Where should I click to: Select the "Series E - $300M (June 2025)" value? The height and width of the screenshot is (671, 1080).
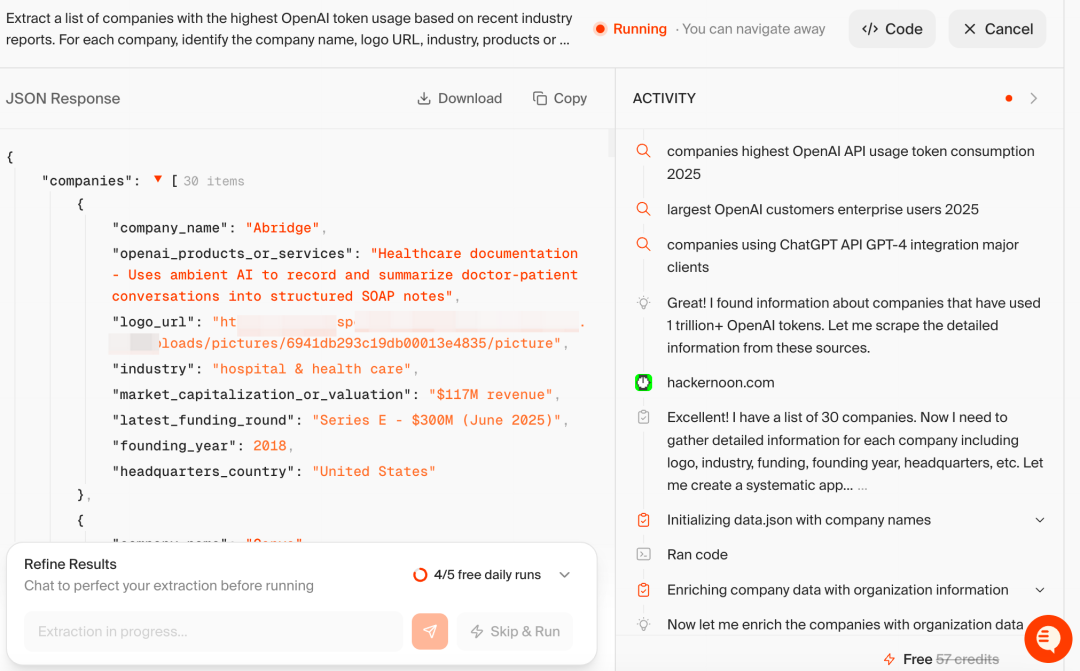tap(437, 420)
